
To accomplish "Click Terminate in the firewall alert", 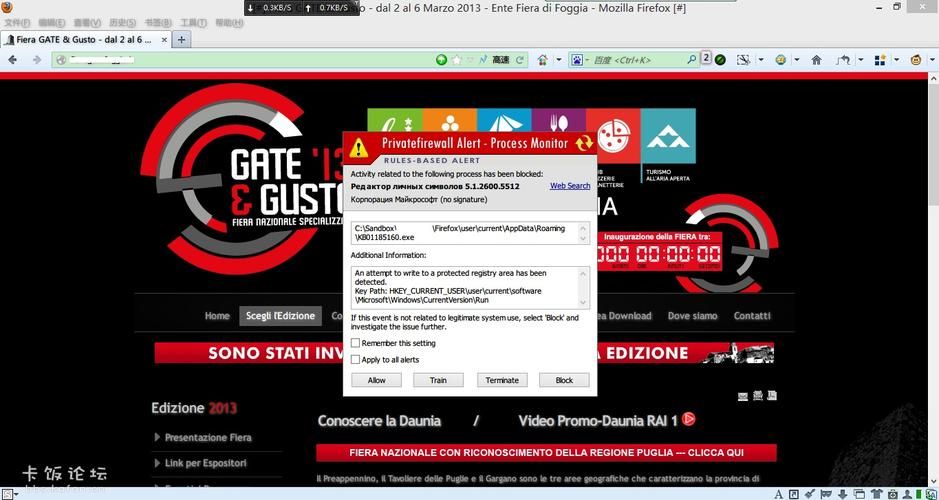I will click(x=502, y=380).
